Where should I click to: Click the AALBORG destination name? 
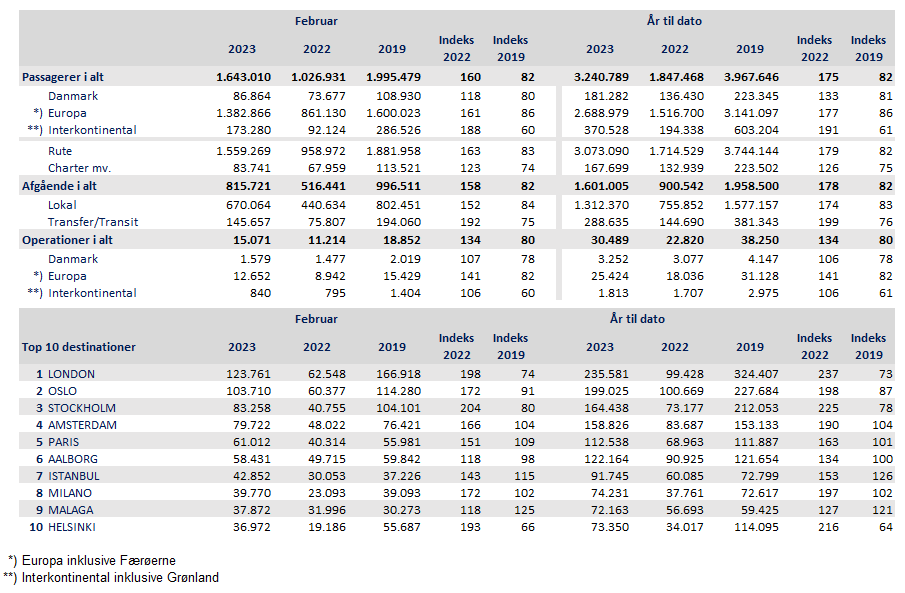pos(75,459)
